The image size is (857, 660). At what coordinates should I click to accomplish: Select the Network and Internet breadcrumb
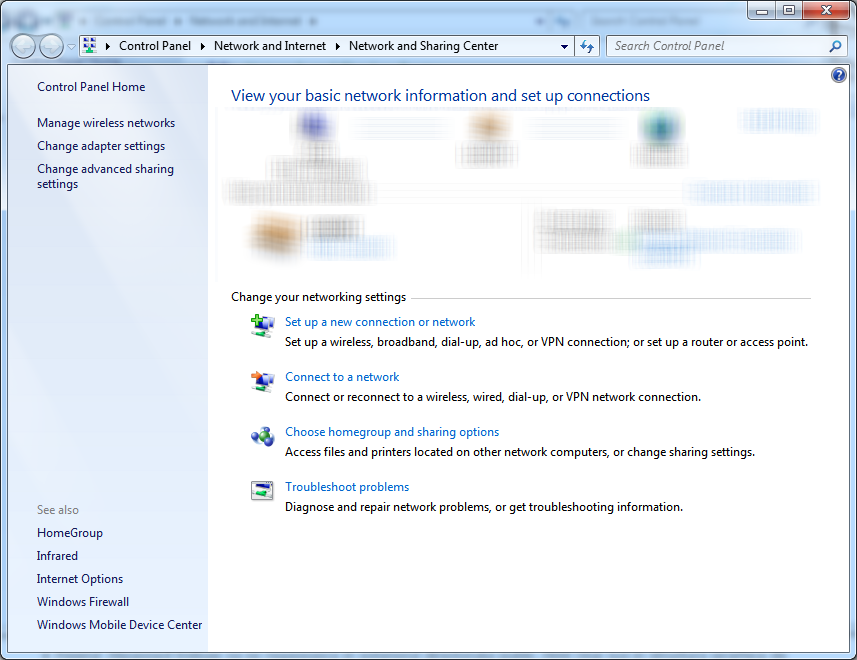click(270, 46)
